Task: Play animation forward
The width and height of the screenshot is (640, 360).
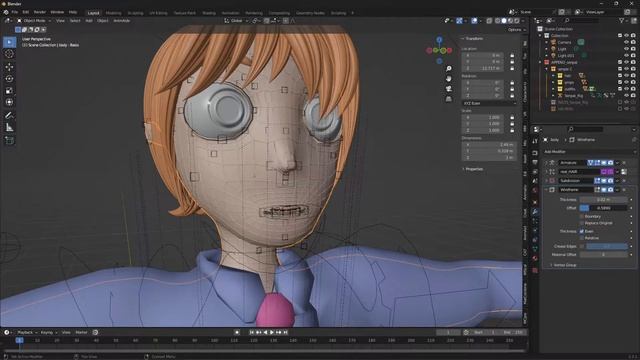Action: click(x=272, y=332)
